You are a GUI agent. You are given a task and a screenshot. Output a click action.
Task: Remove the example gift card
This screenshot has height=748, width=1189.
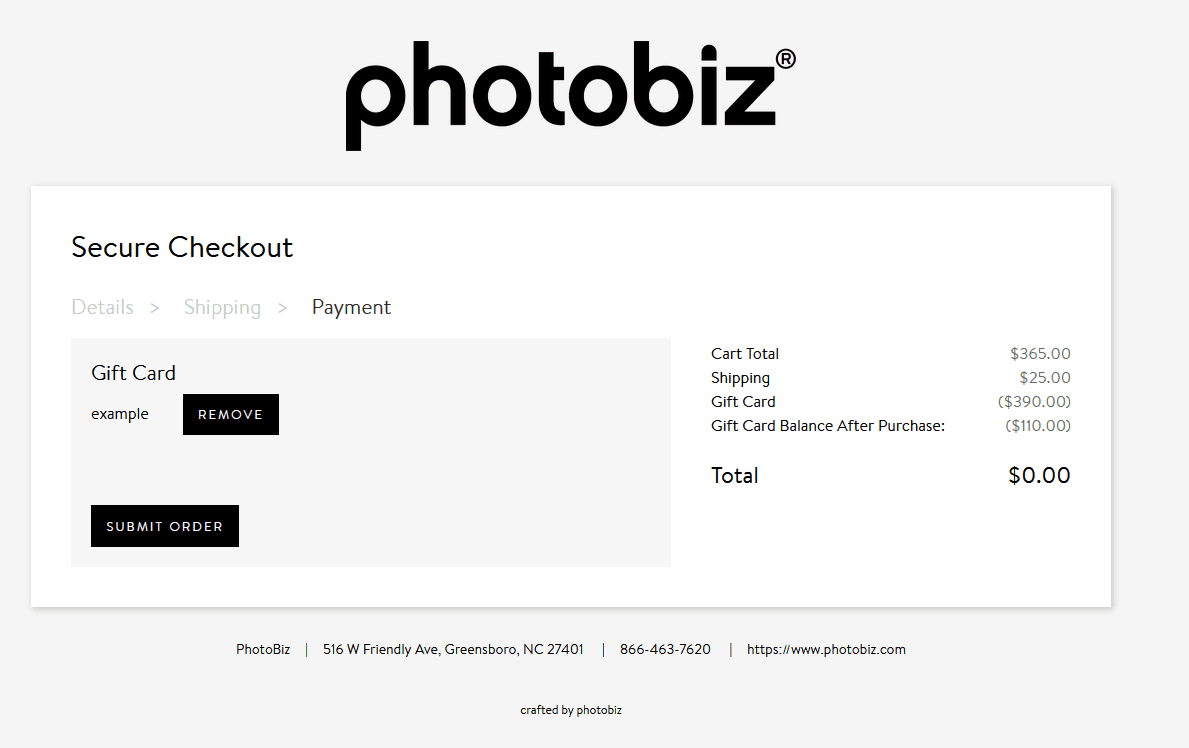pyautogui.click(x=230, y=414)
